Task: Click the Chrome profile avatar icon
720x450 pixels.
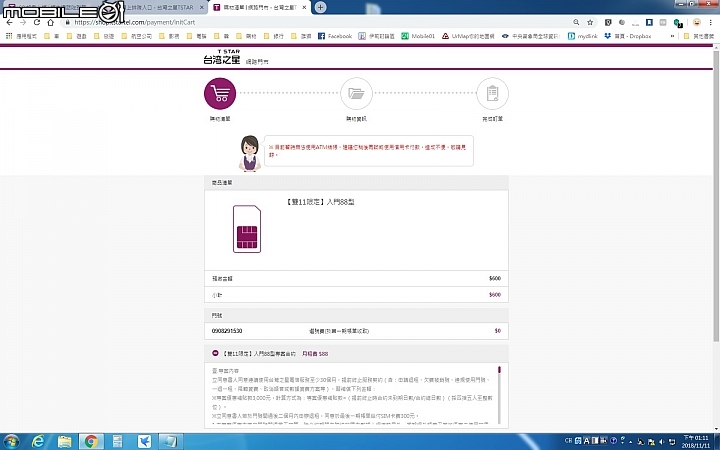Action: pyautogui.click(x=697, y=22)
